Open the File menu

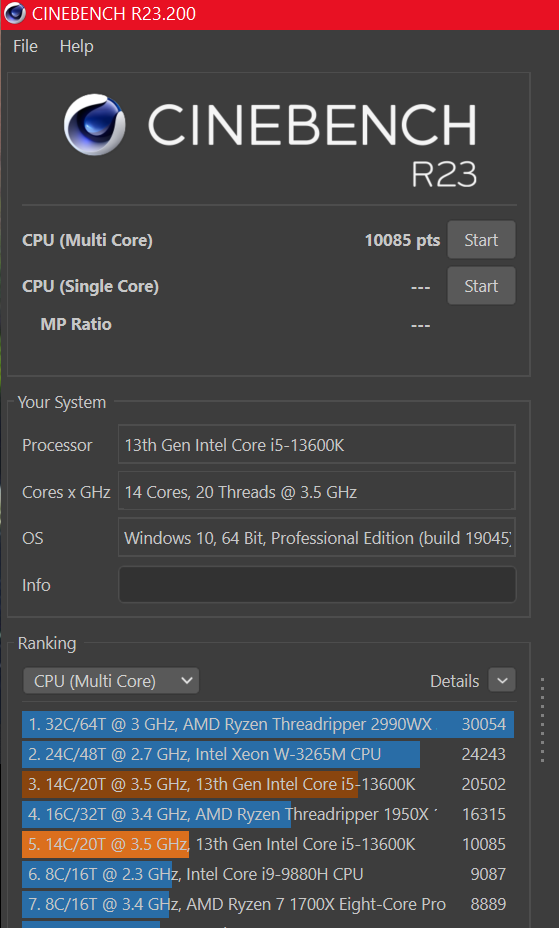(25, 46)
